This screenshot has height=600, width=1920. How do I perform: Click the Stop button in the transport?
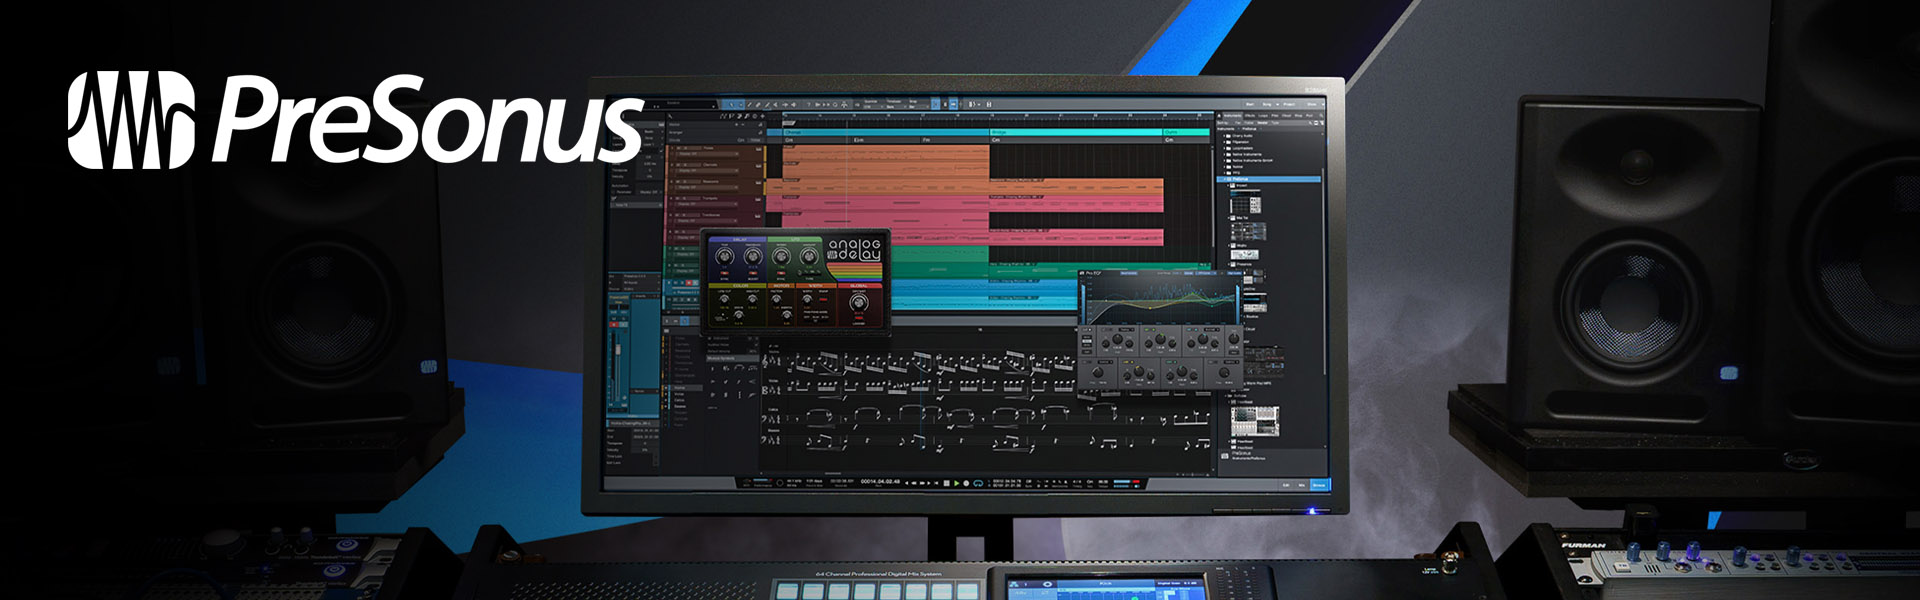point(946,483)
